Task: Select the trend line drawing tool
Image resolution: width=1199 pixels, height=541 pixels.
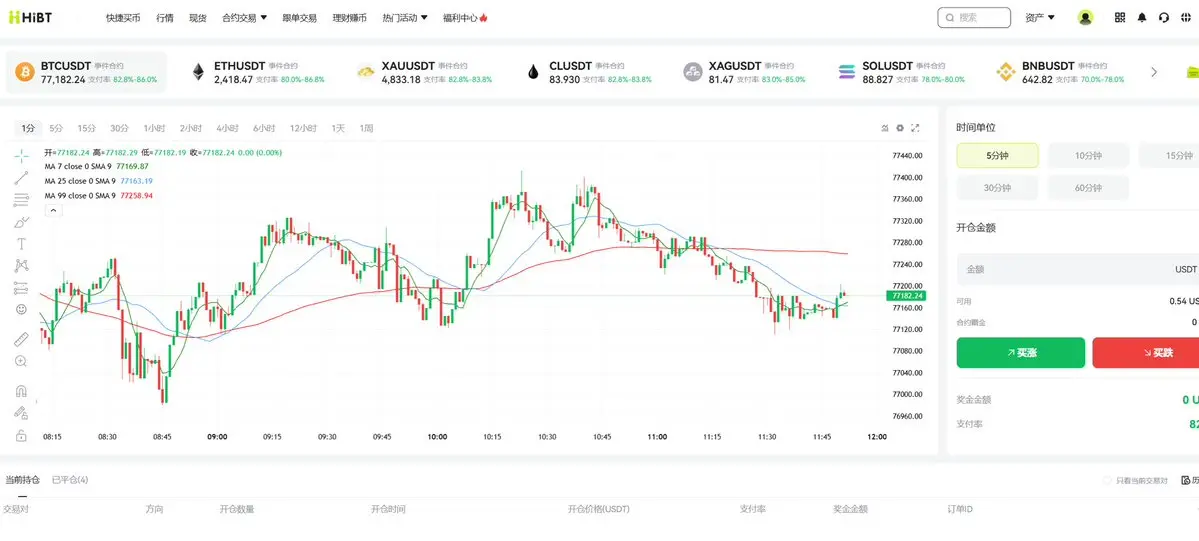Action: point(21,178)
